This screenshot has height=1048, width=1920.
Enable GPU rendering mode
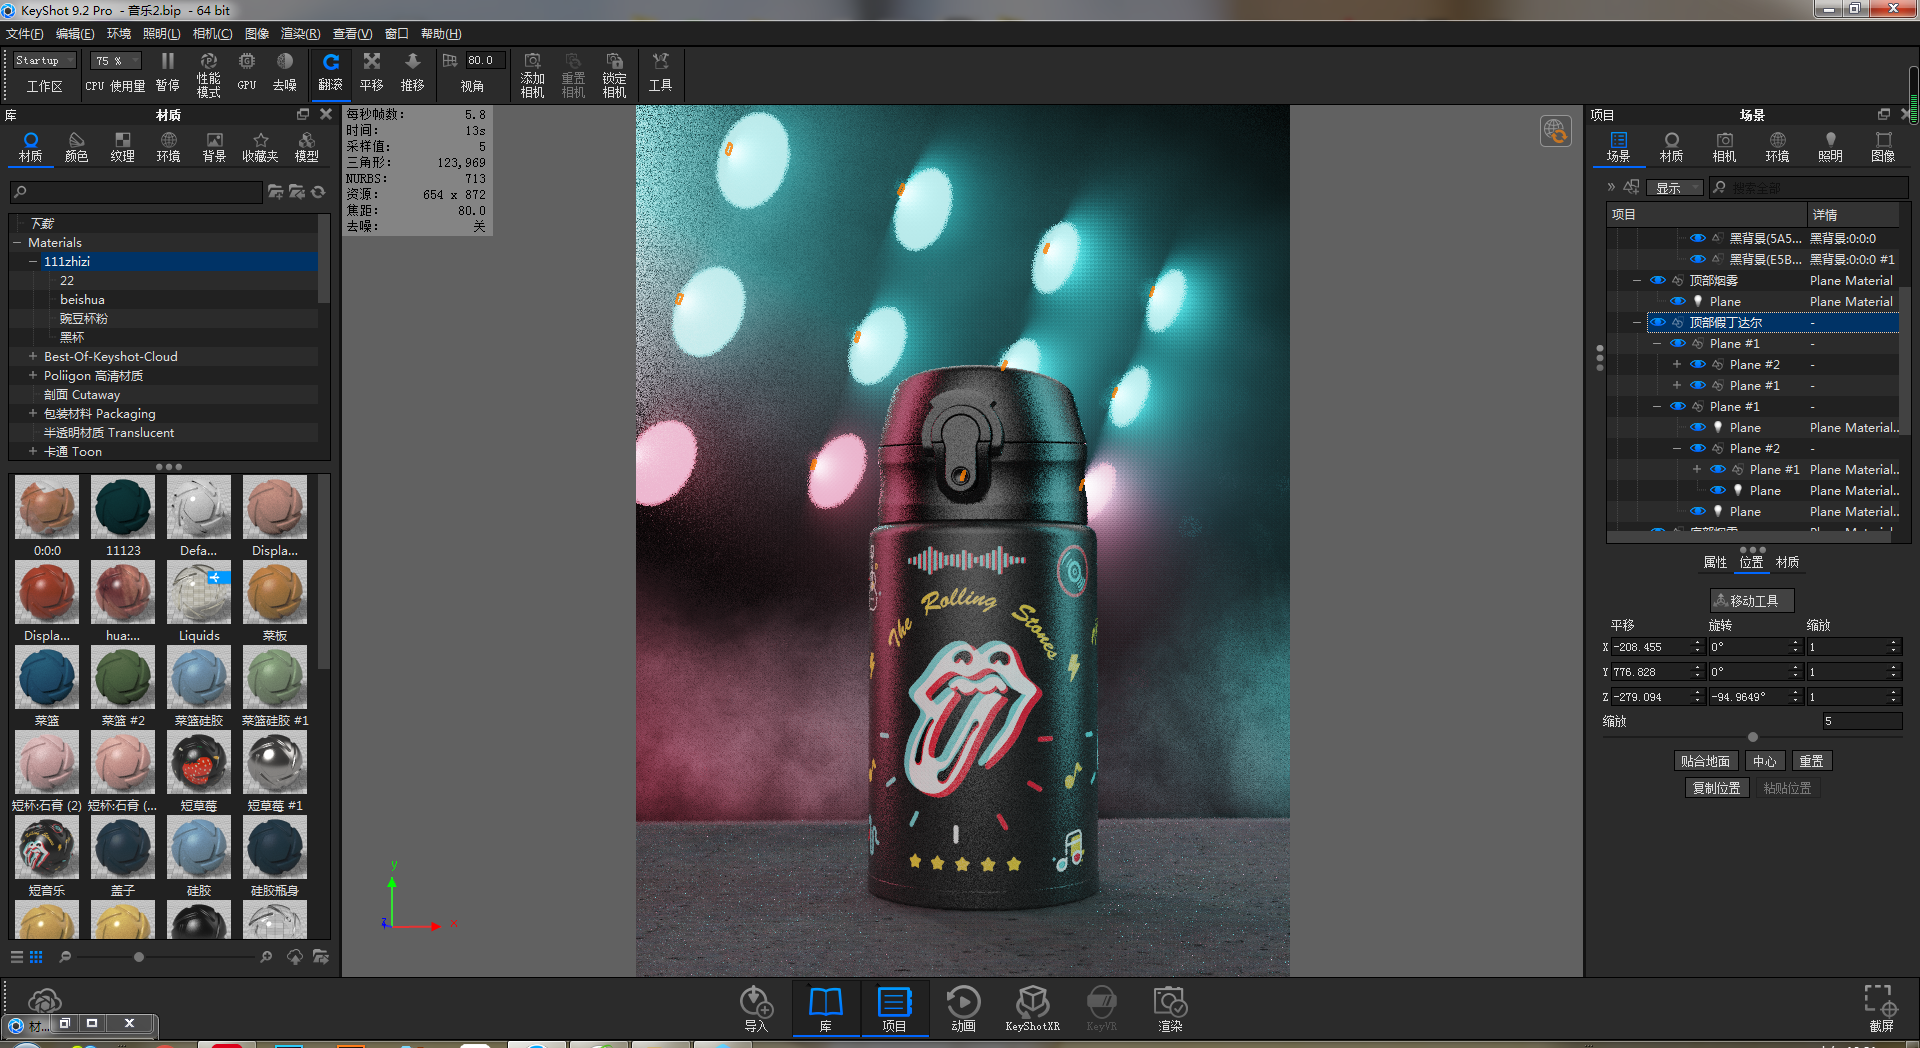point(245,72)
